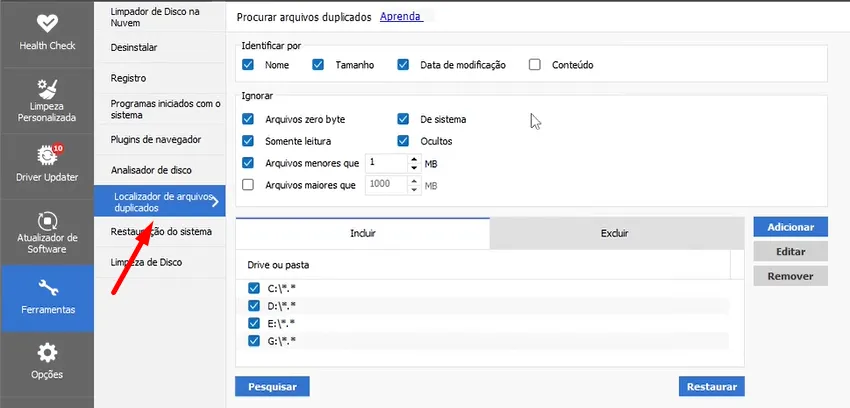Image resolution: width=850 pixels, height=408 pixels.
Task: Open the Opções gear icon
Action: (x=47, y=353)
